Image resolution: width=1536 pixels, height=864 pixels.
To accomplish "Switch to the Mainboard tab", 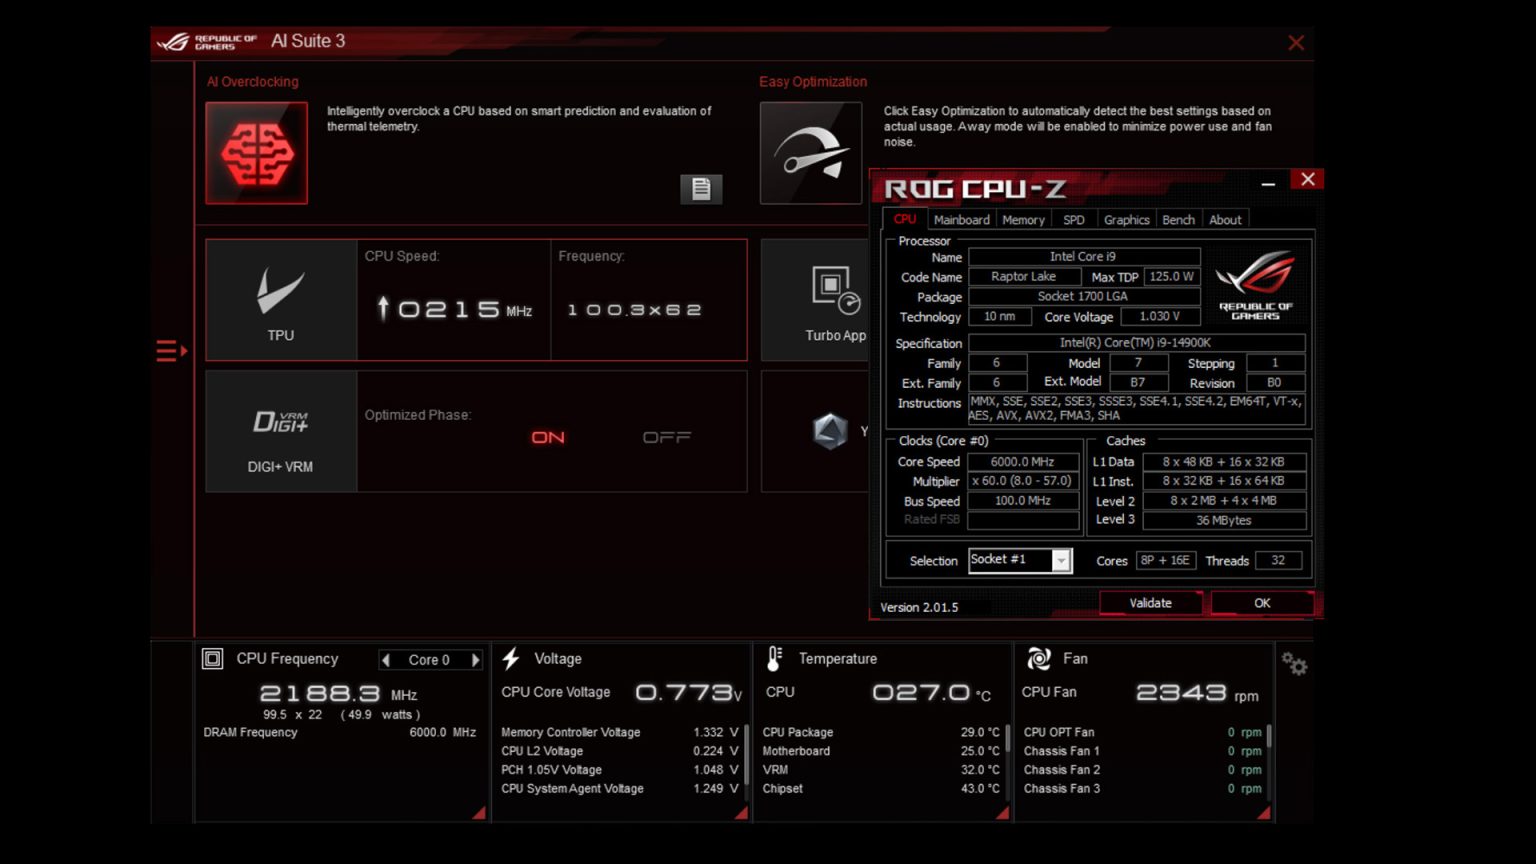I will click(961, 220).
